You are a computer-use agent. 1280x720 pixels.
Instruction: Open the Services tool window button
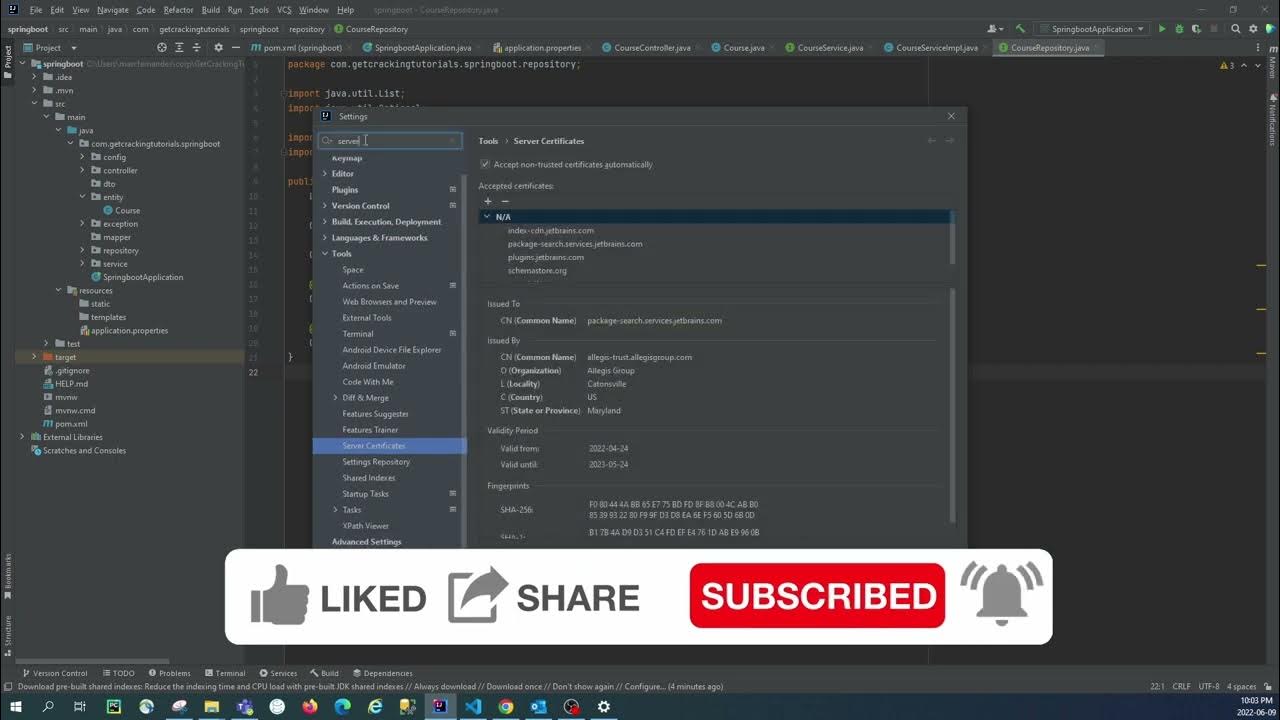click(278, 673)
